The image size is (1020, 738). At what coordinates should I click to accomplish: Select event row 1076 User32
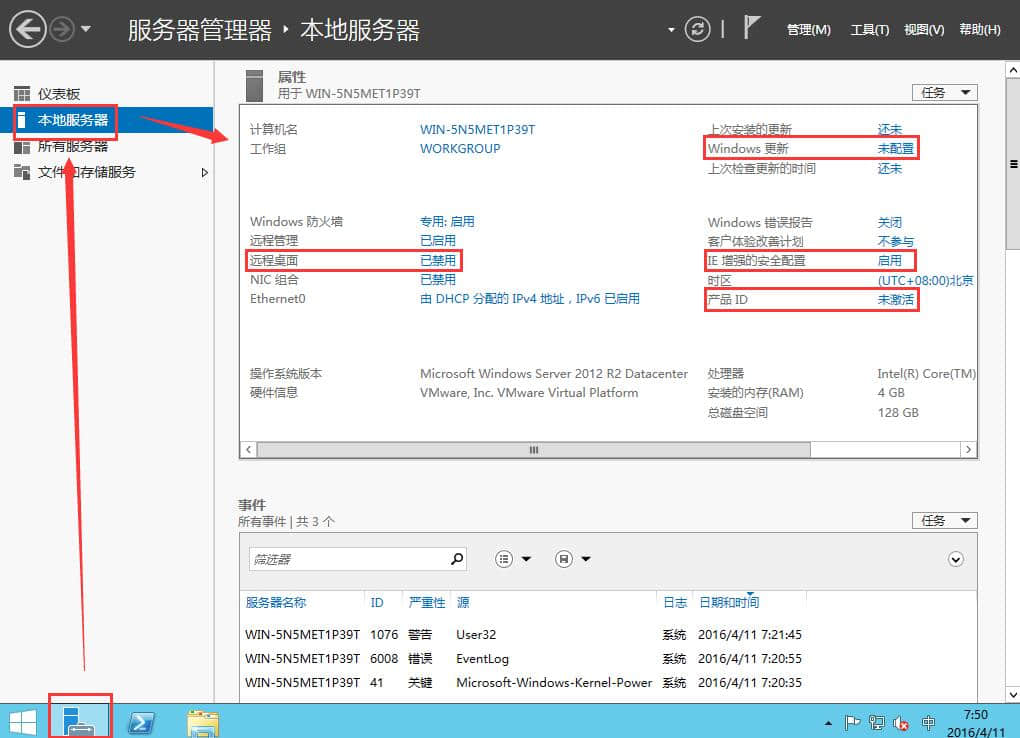(x=523, y=635)
